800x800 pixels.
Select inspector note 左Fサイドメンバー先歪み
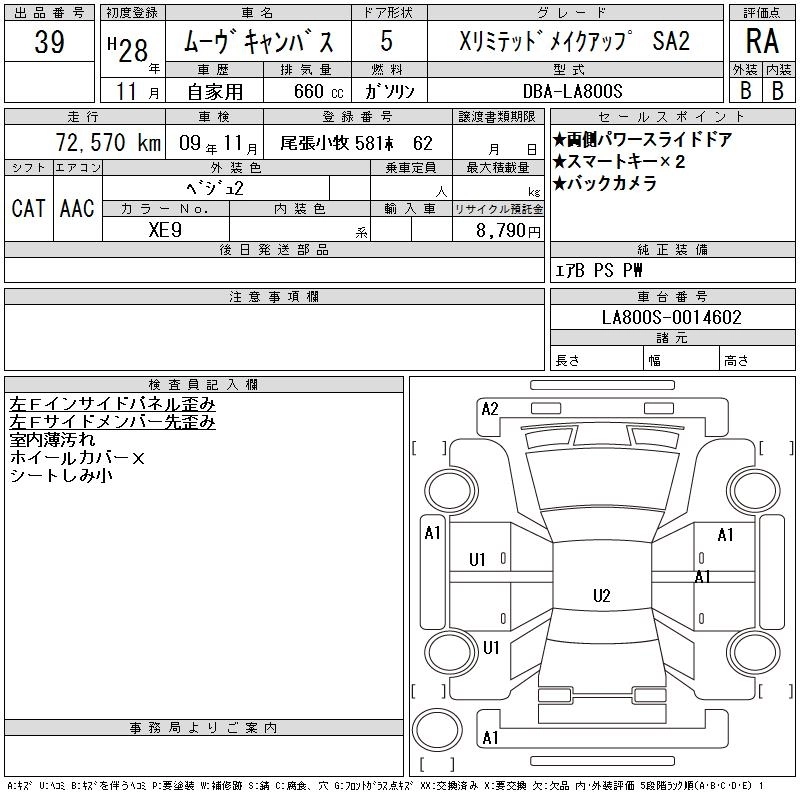pos(112,422)
